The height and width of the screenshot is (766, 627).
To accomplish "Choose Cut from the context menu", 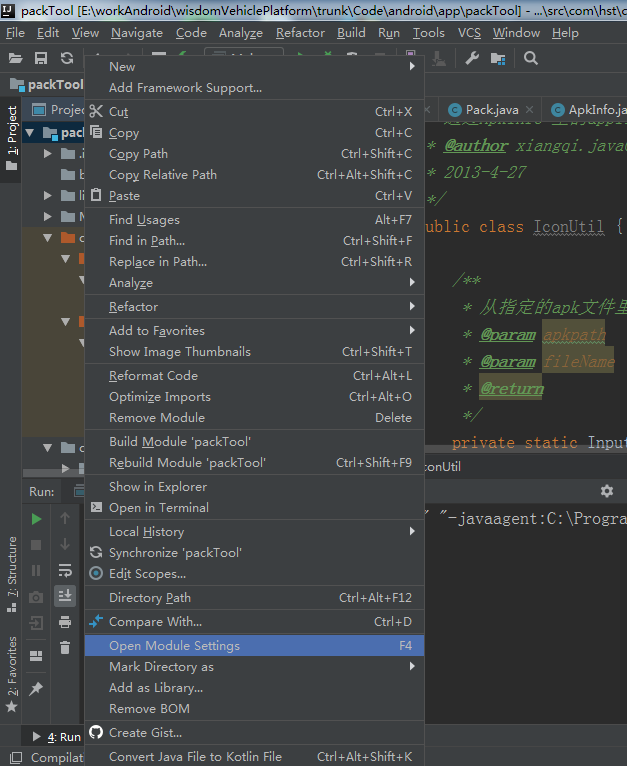I will [x=254, y=112].
